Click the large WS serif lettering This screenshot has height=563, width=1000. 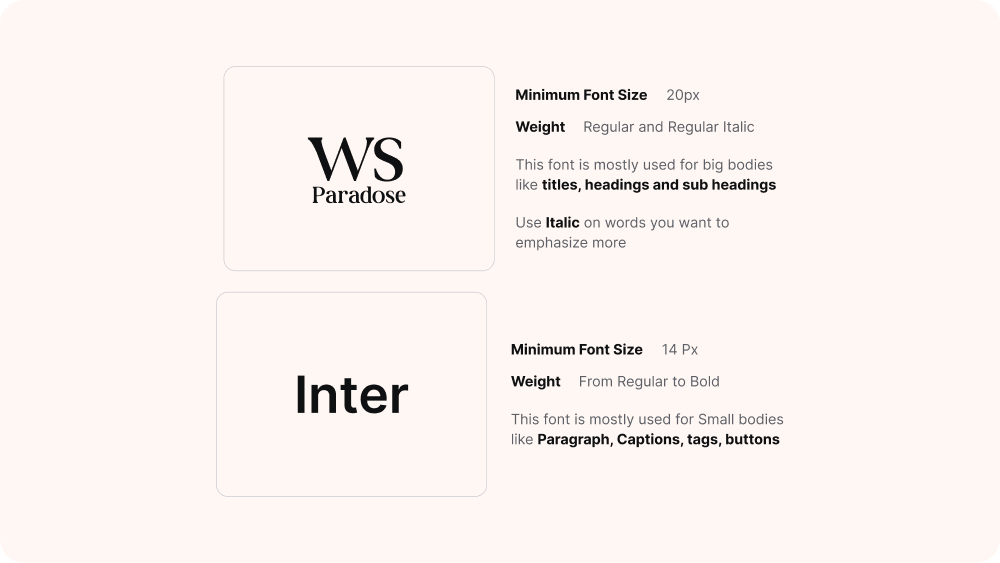pyautogui.click(x=356, y=160)
